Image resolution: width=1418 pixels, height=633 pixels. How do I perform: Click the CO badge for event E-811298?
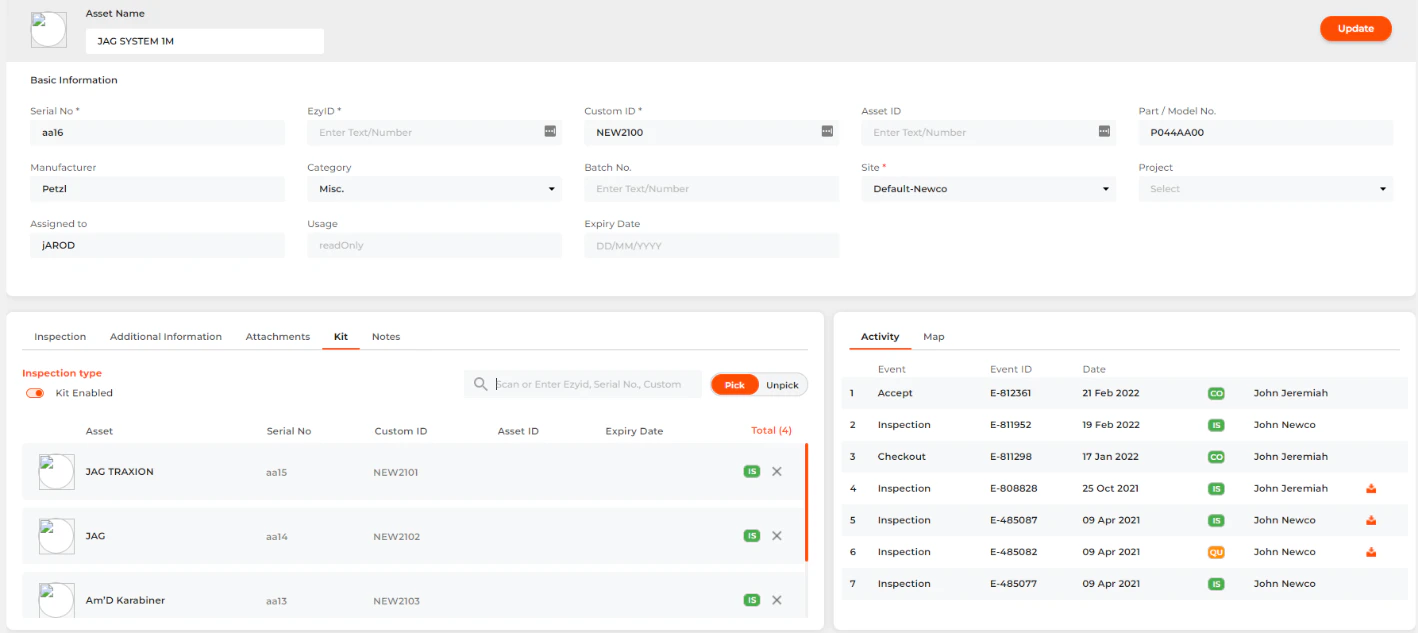tap(1216, 457)
